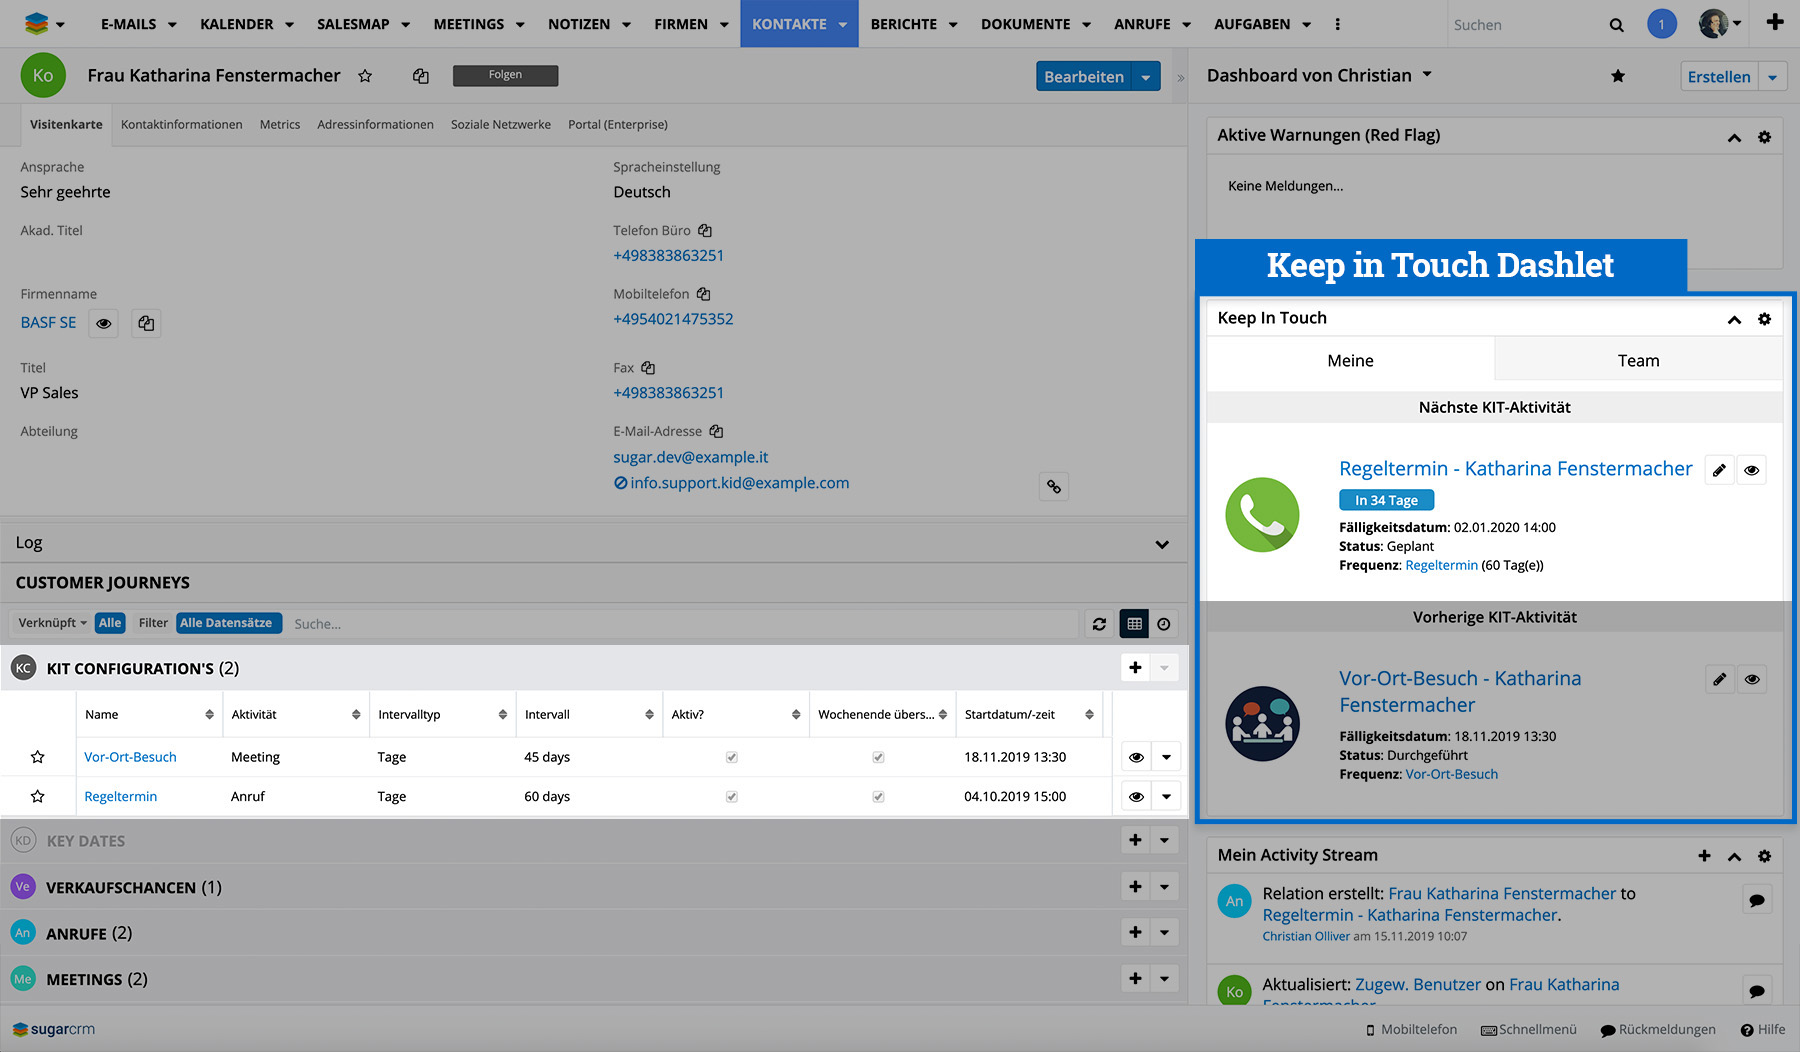This screenshot has width=1800, height=1052.
Task: Expand the Log section chevron
Action: pyautogui.click(x=1162, y=544)
